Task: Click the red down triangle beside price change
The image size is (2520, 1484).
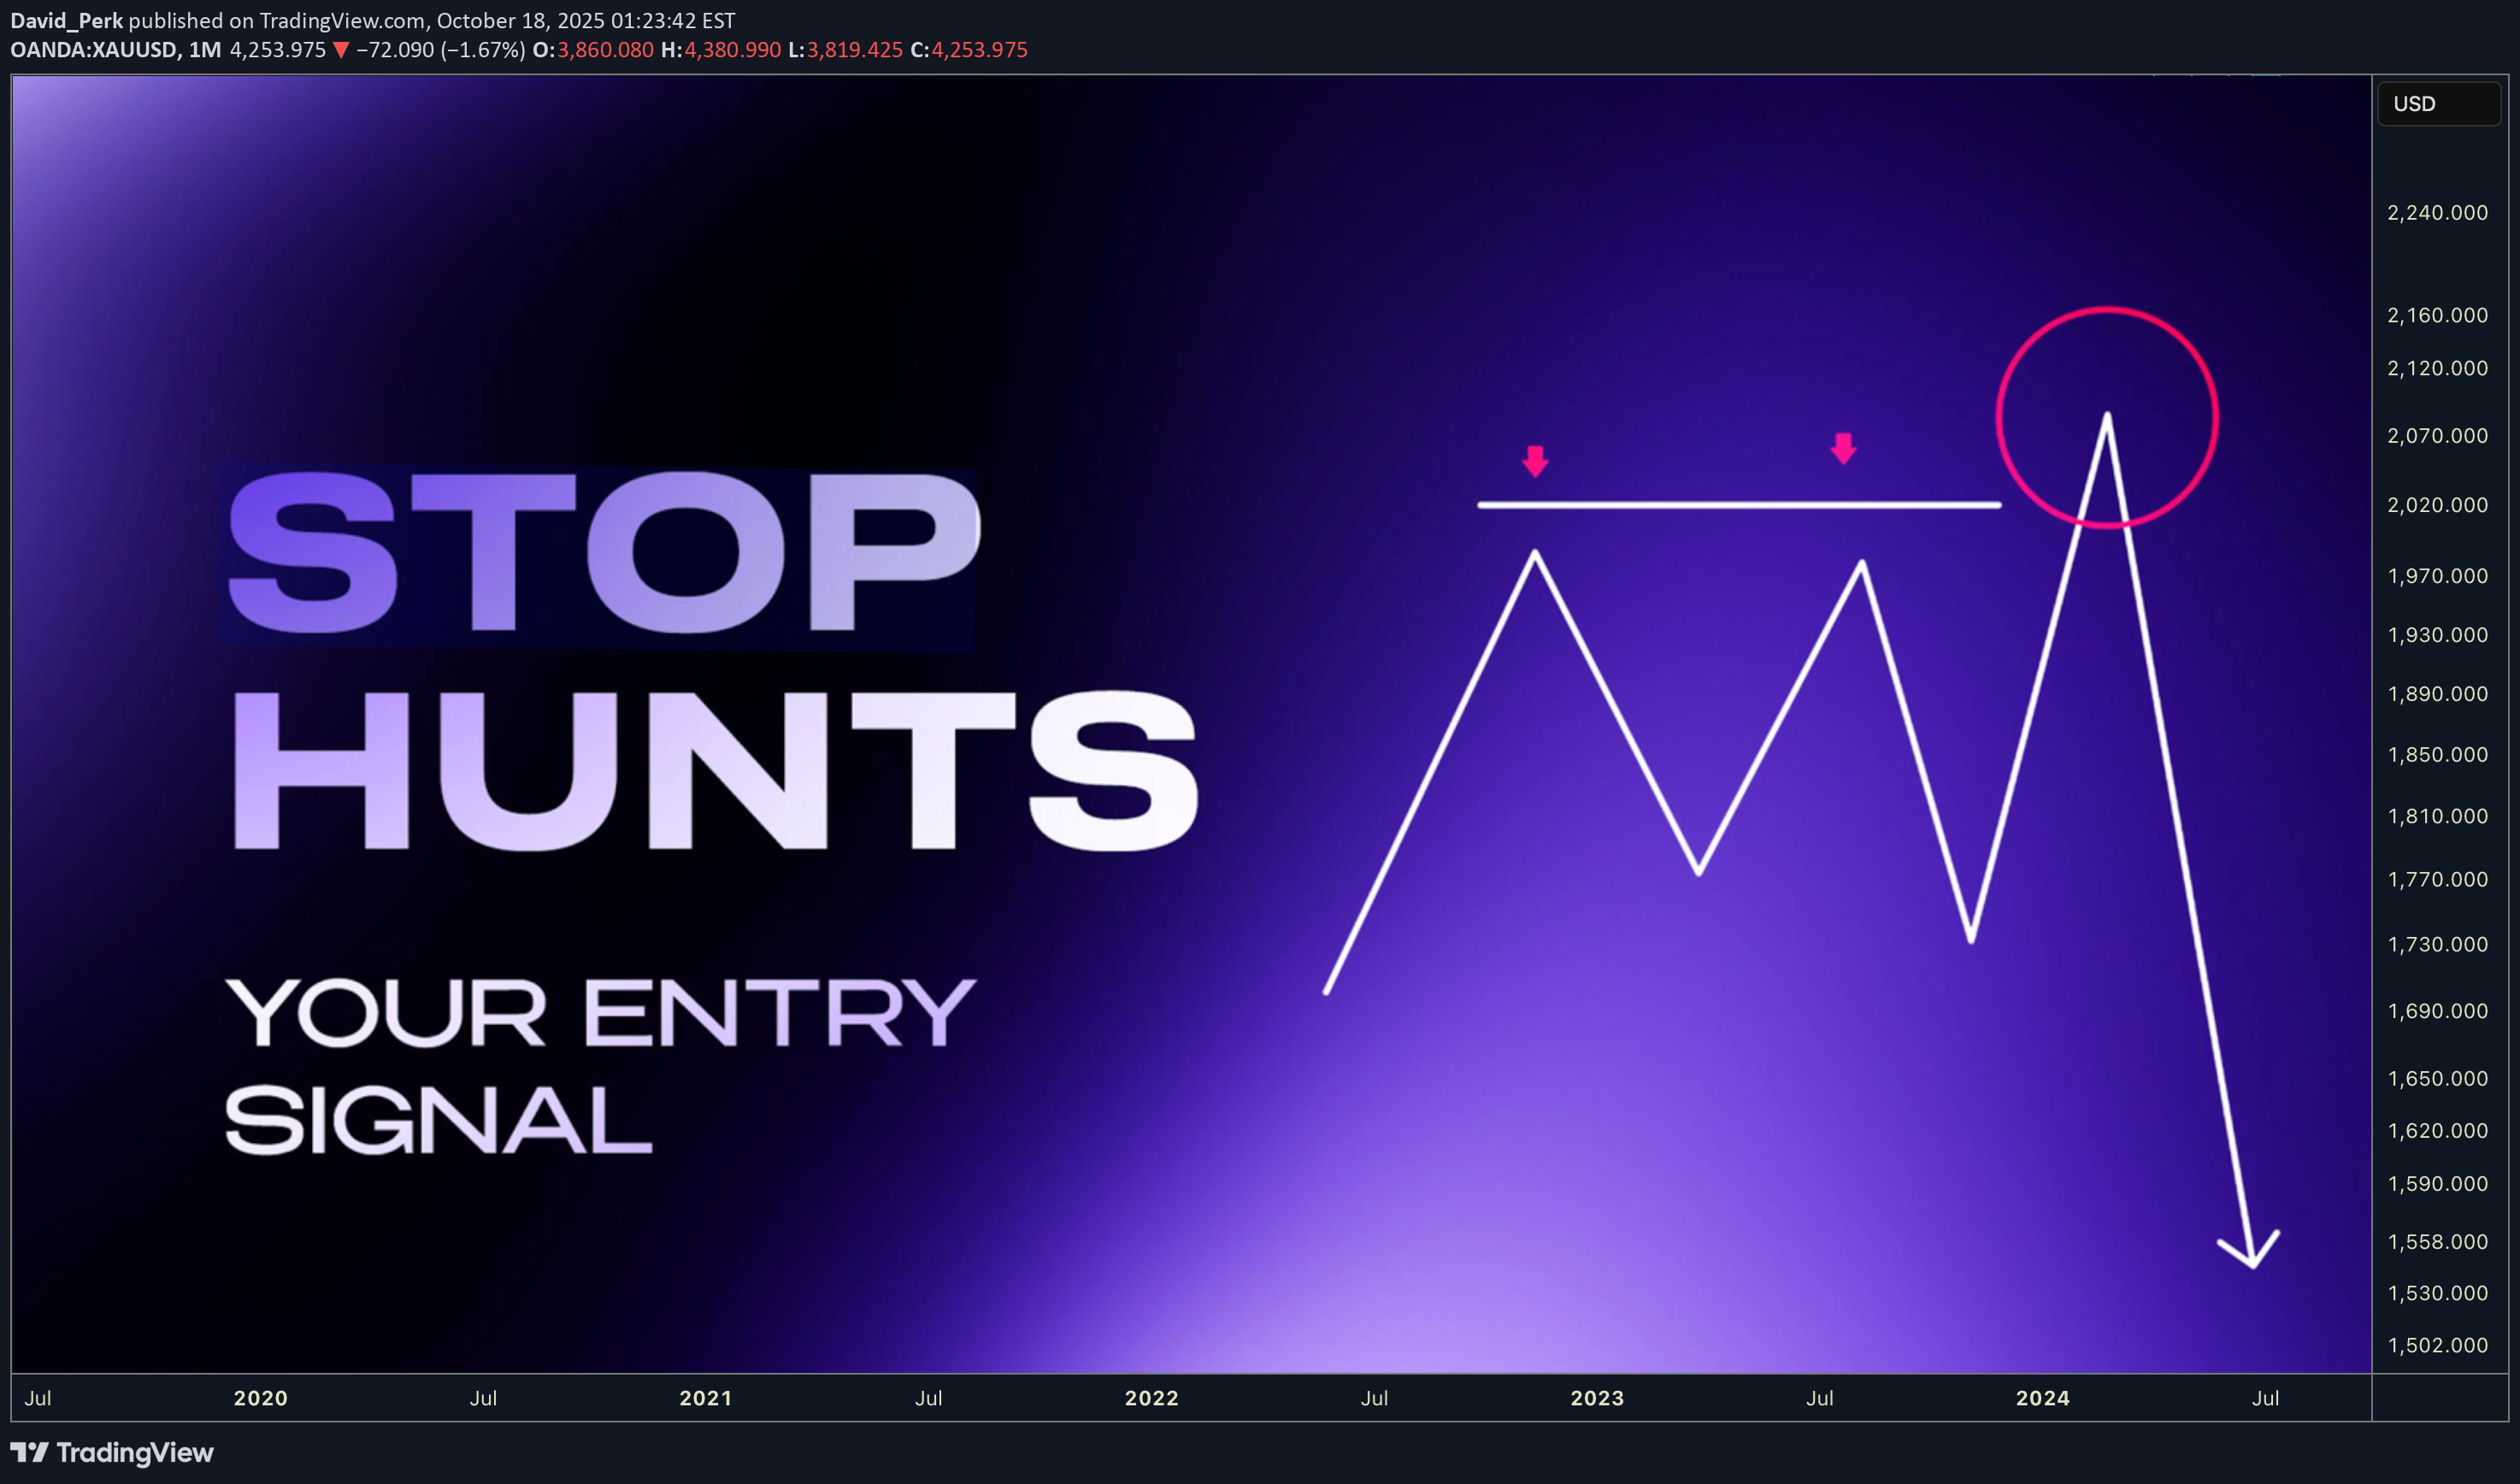Action: pos(341,50)
